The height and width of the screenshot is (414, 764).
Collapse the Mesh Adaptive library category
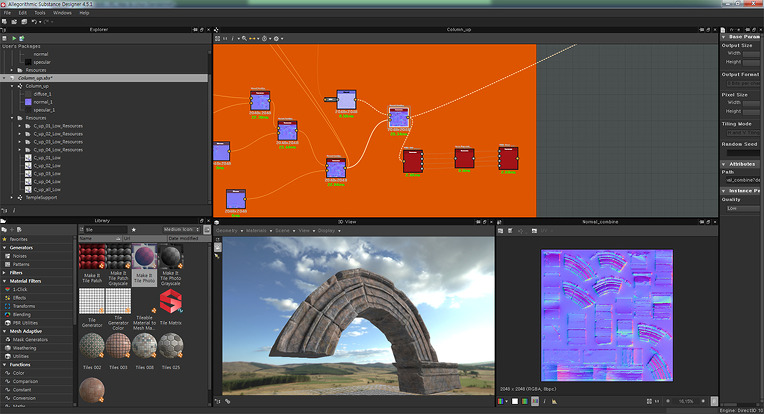pyautogui.click(x=4, y=331)
